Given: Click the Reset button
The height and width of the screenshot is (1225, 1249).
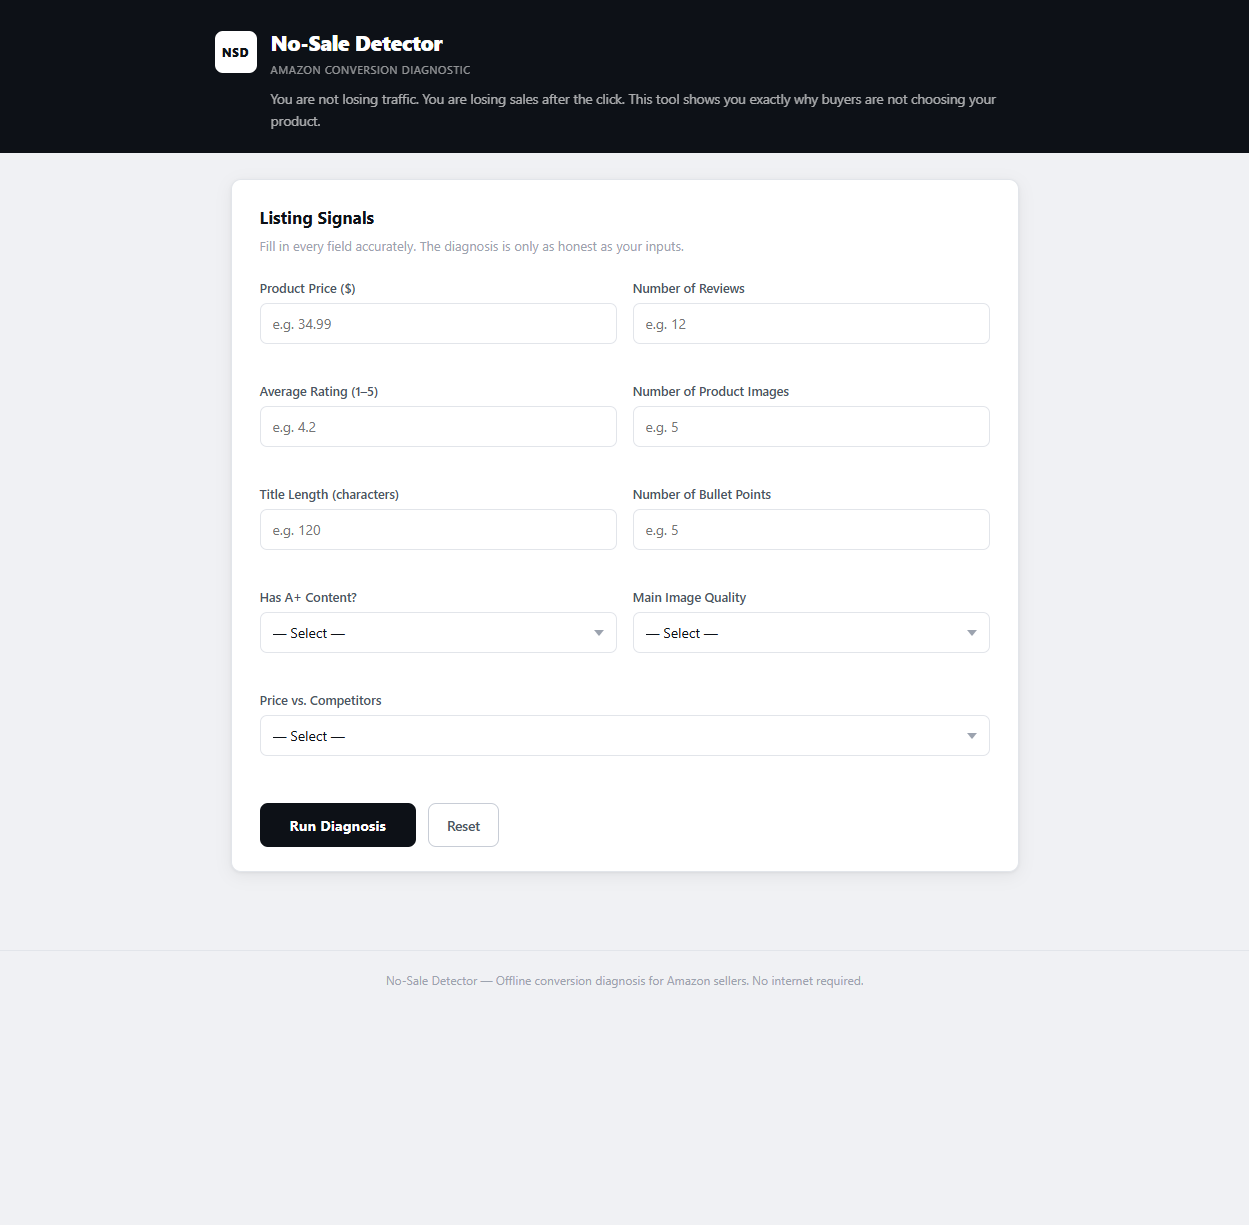Looking at the screenshot, I should pyautogui.click(x=462, y=824).
